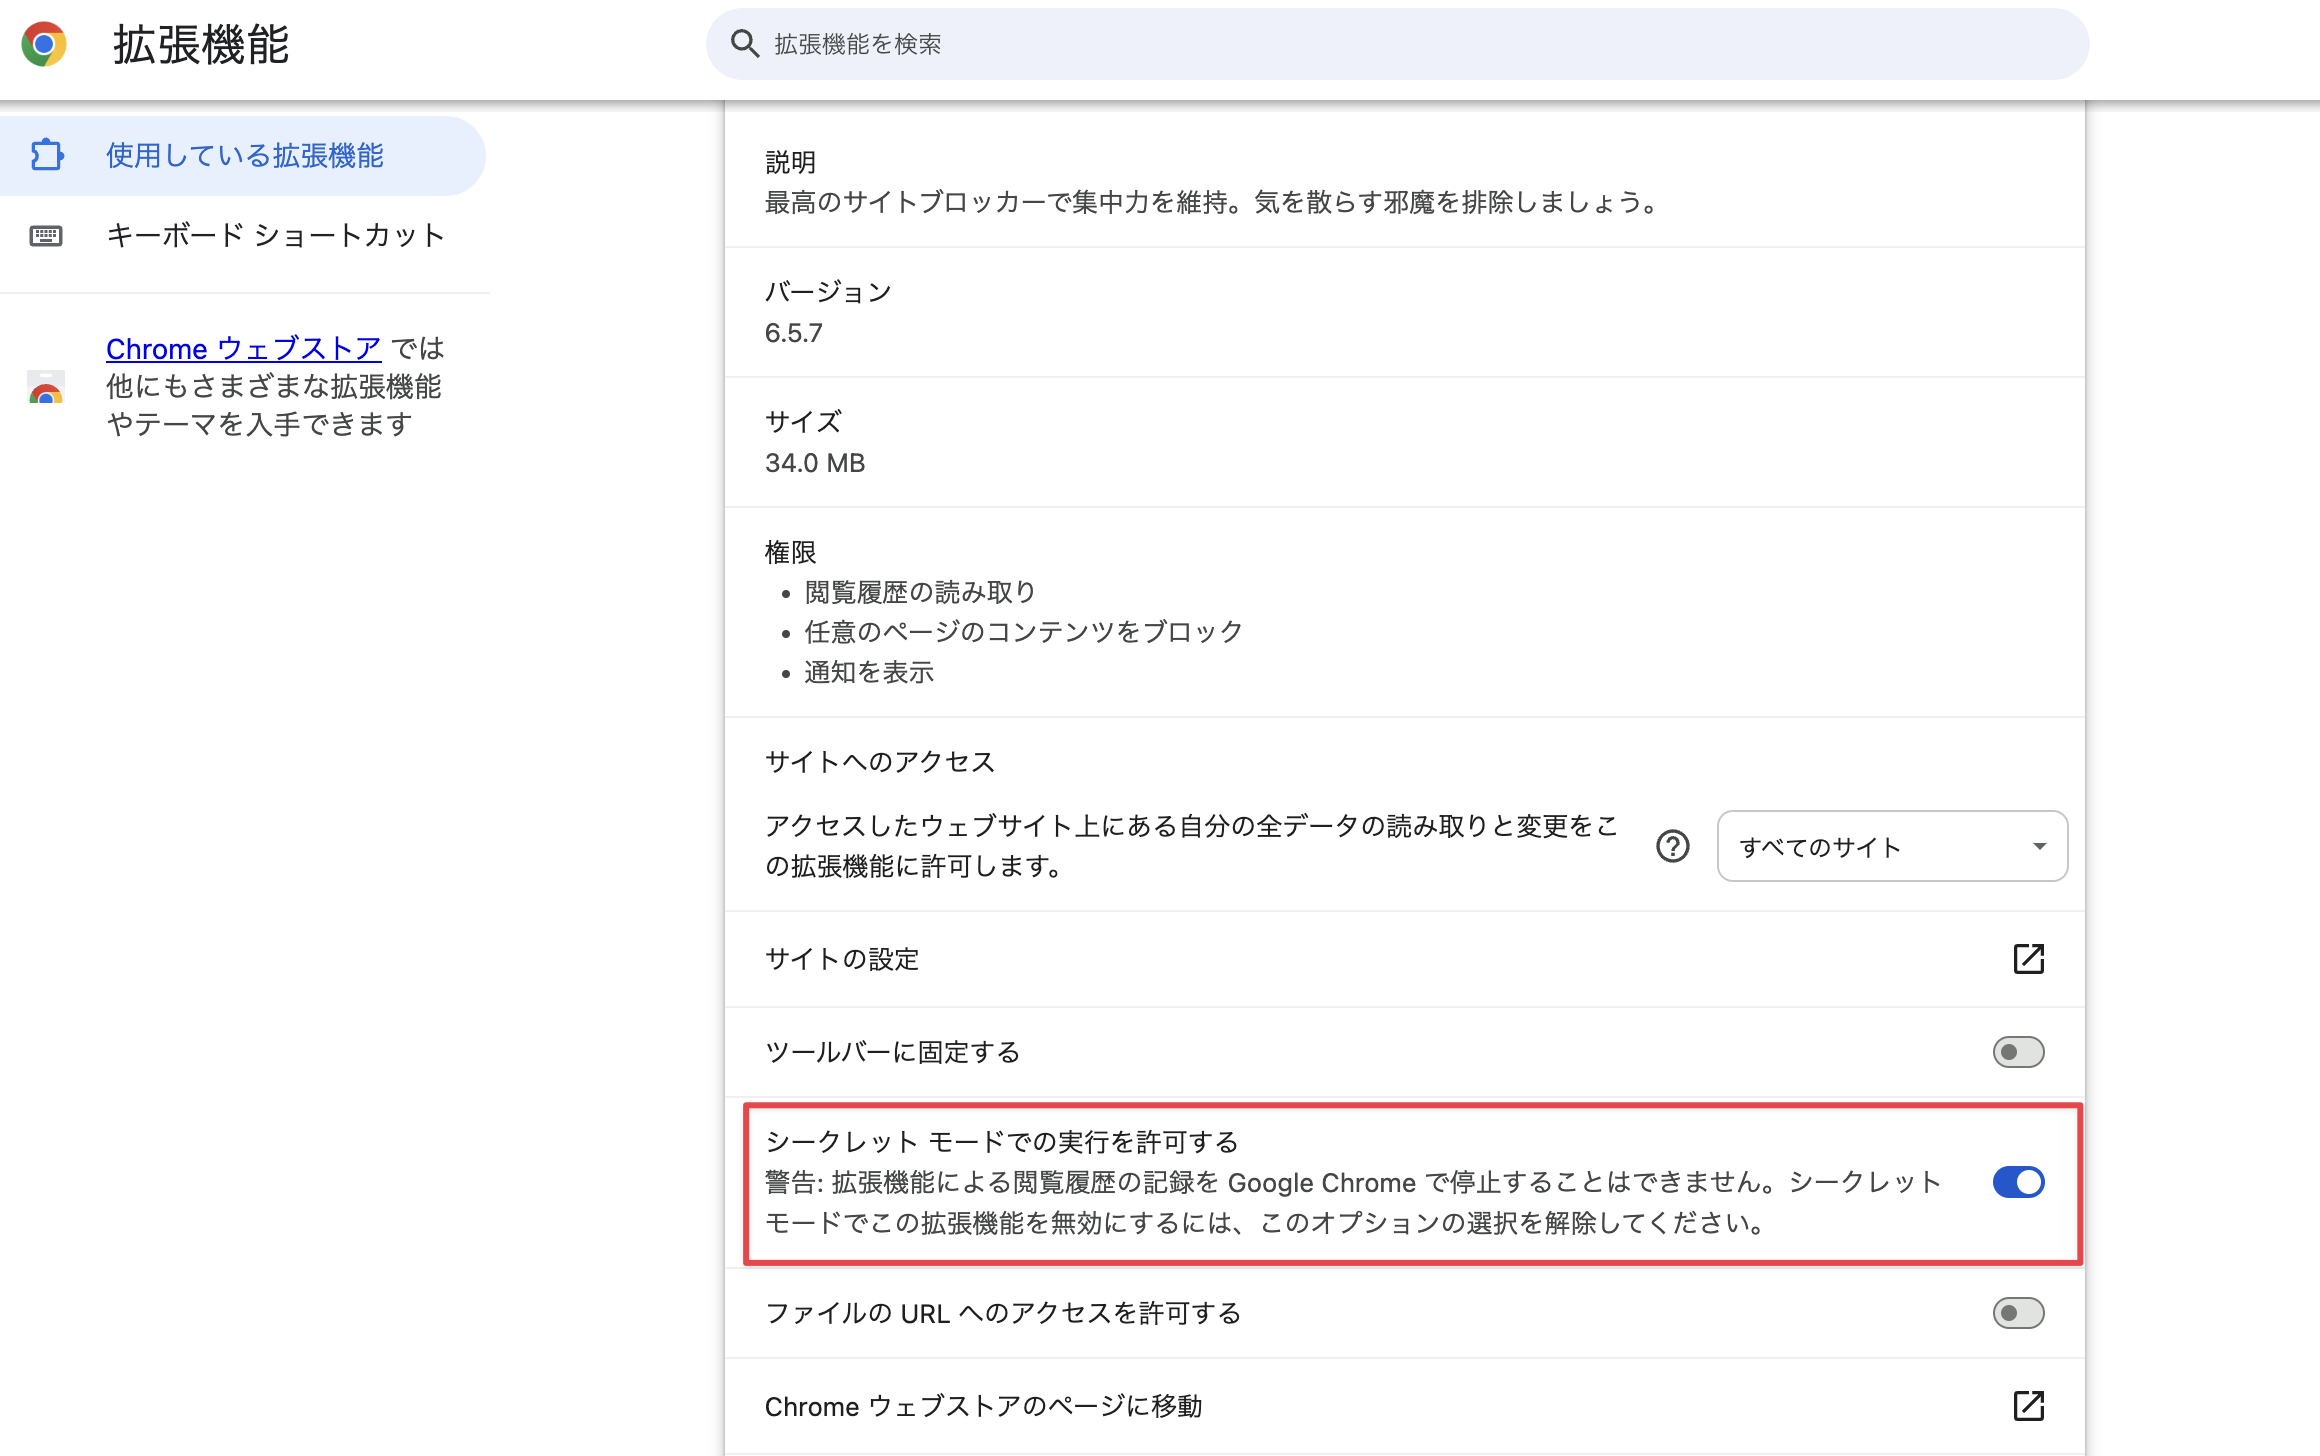Click the extensions puzzle icon in sidebar
Screen dimensions: 2320x1456
pos(47,155)
